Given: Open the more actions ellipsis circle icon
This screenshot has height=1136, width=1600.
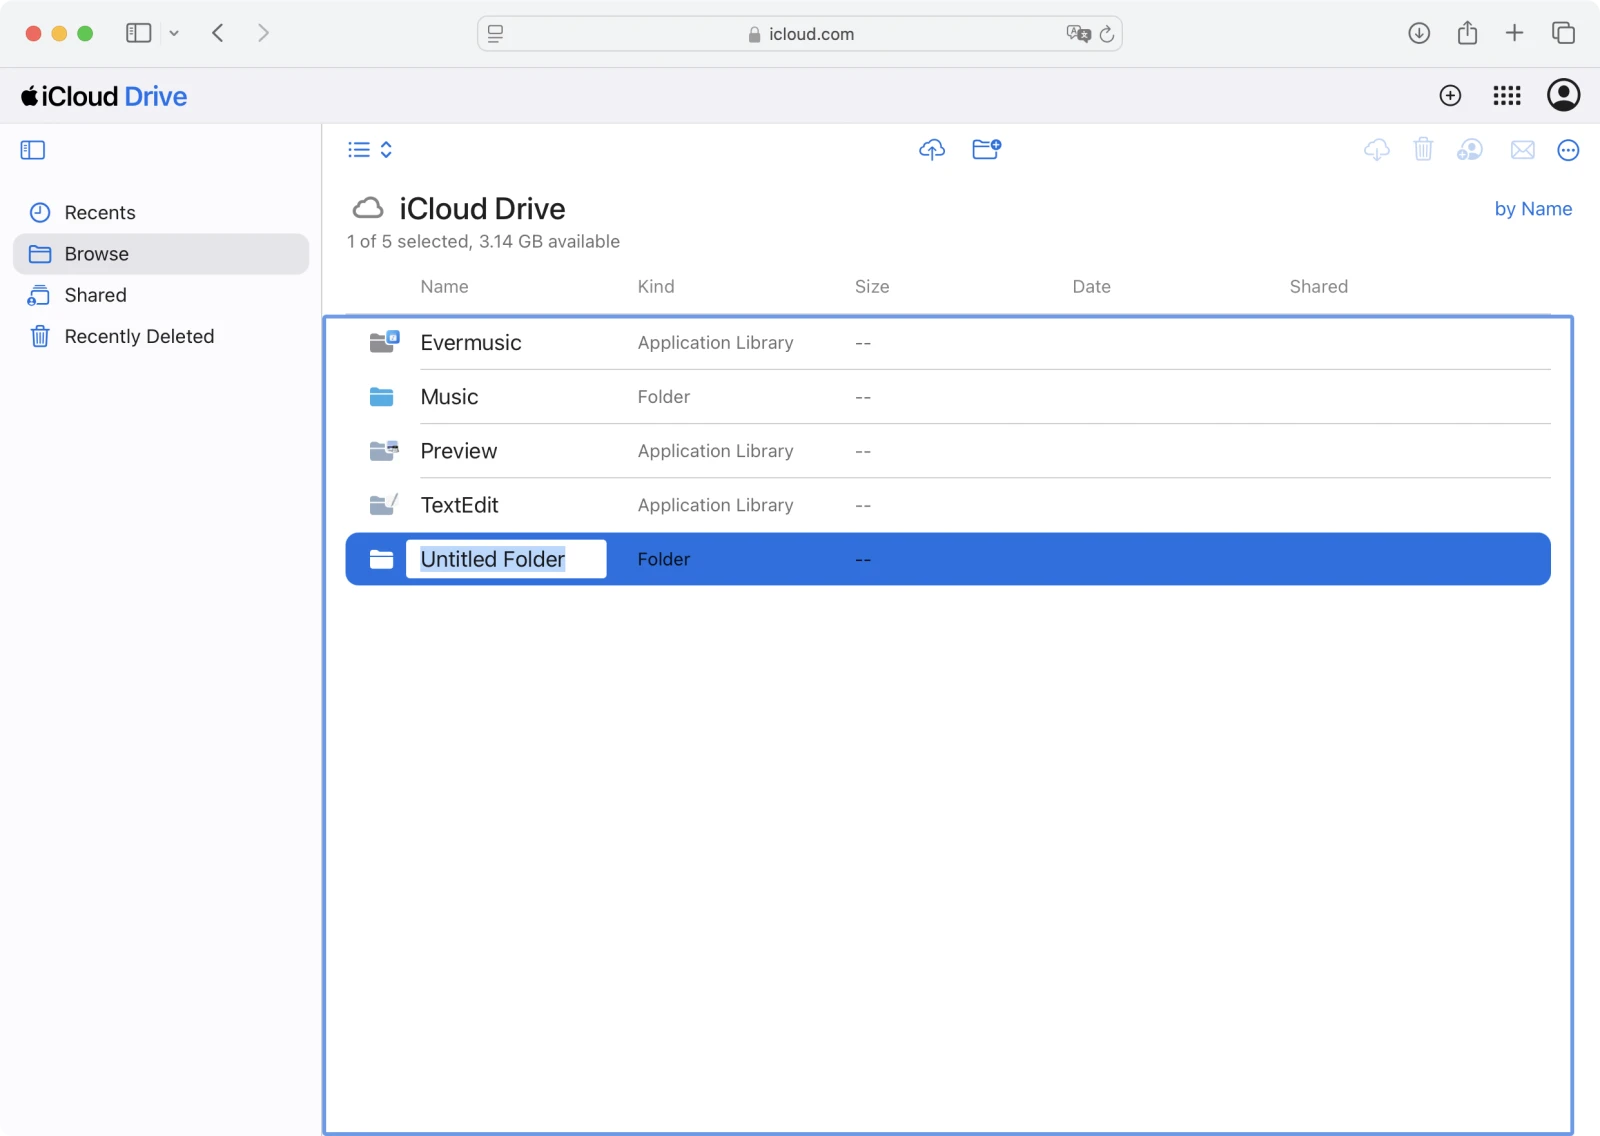Looking at the screenshot, I should tap(1567, 150).
